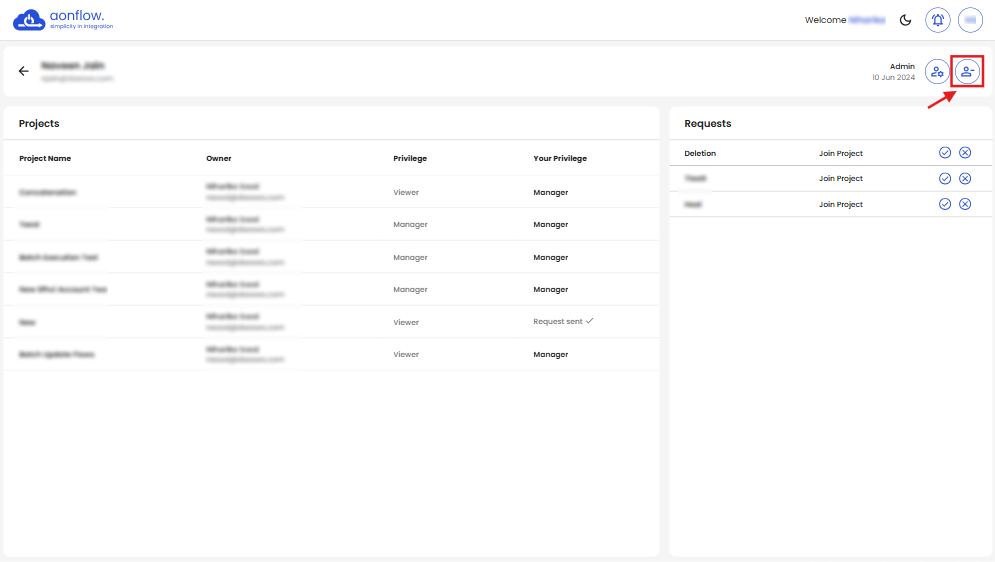Go back using the left arrow

pos(24,72)
